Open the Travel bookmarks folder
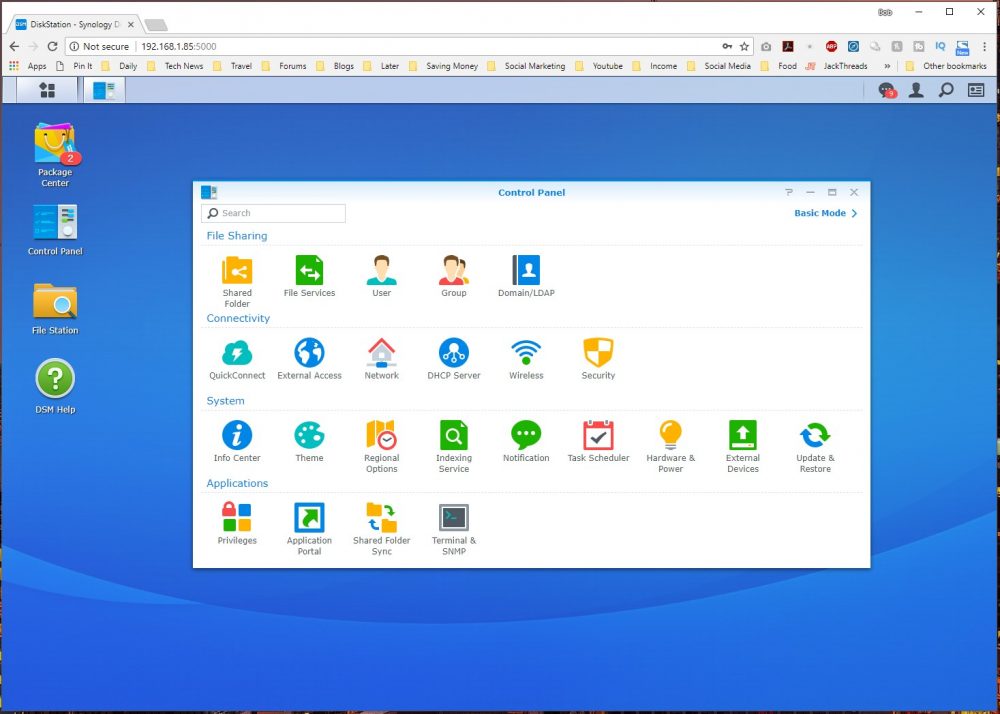1000x714 pixels. tap(233, 66)
